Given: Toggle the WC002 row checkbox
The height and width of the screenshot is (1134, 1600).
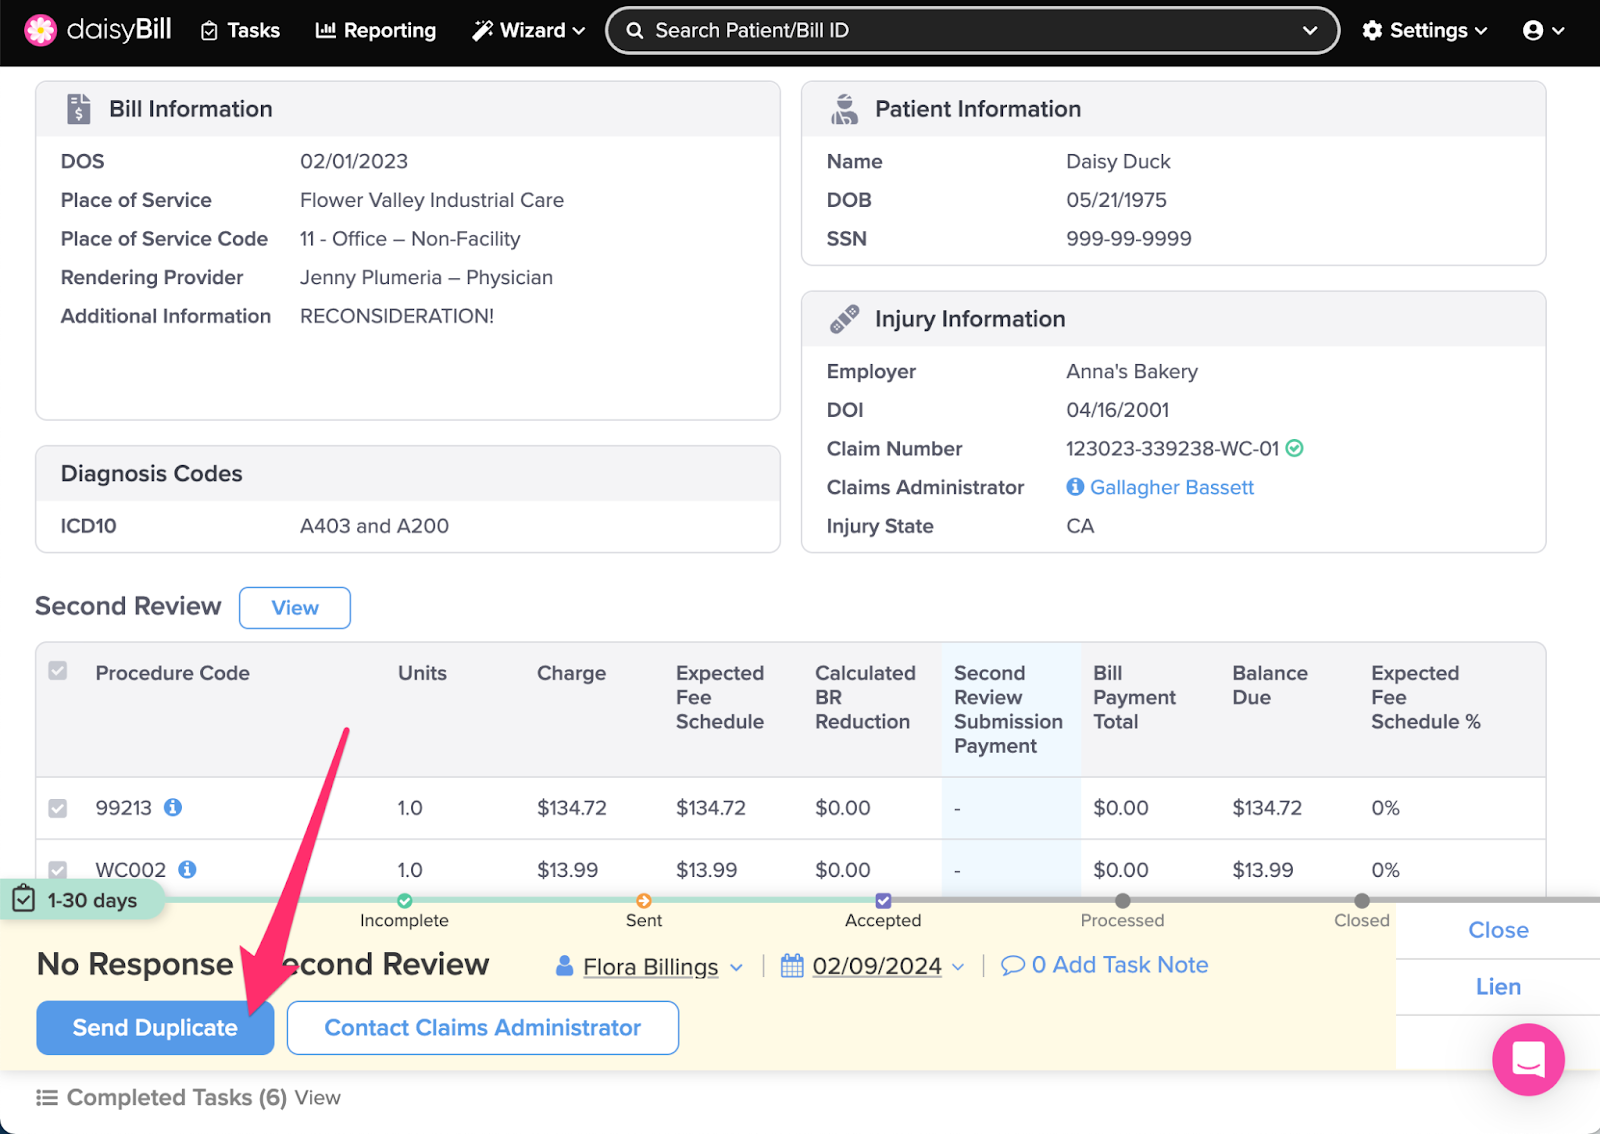Looking at the screenshot, I should point(58,870).
